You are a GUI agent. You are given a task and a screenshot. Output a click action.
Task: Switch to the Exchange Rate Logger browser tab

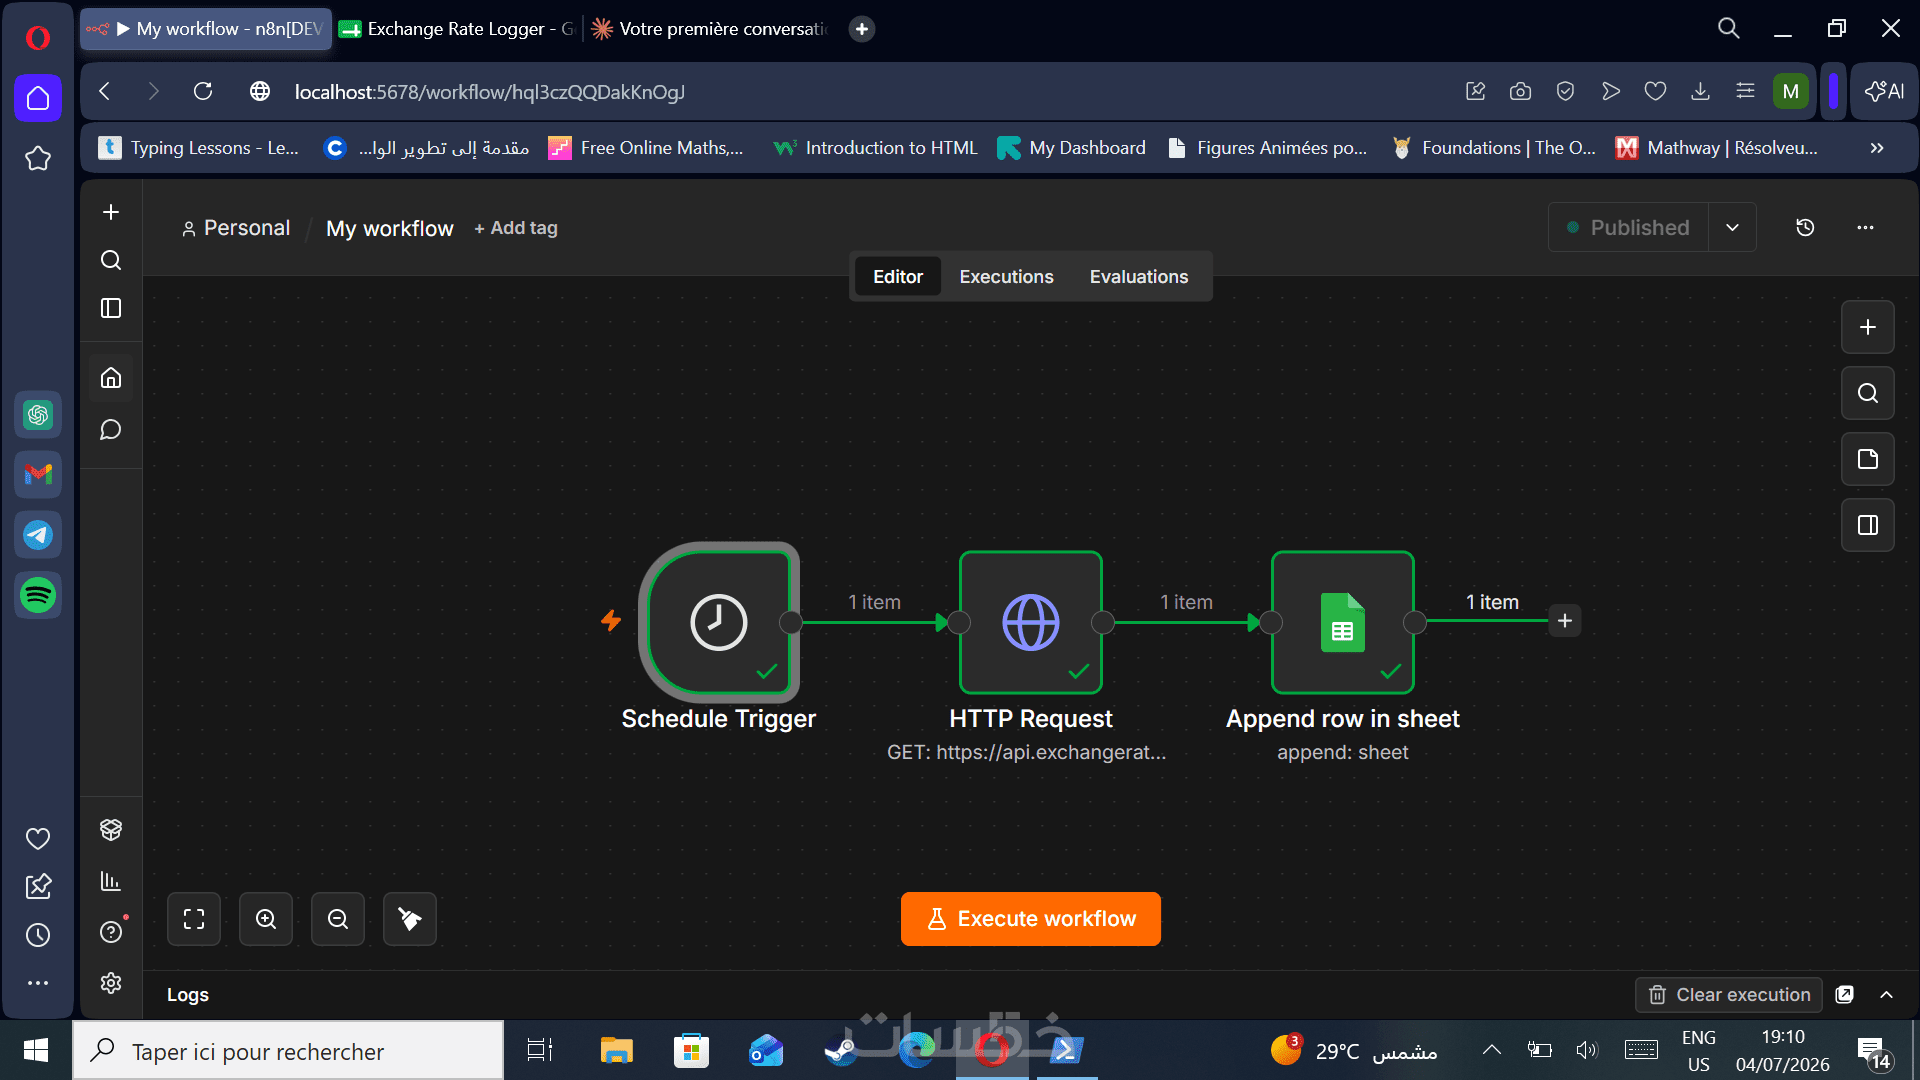point(458,29)
